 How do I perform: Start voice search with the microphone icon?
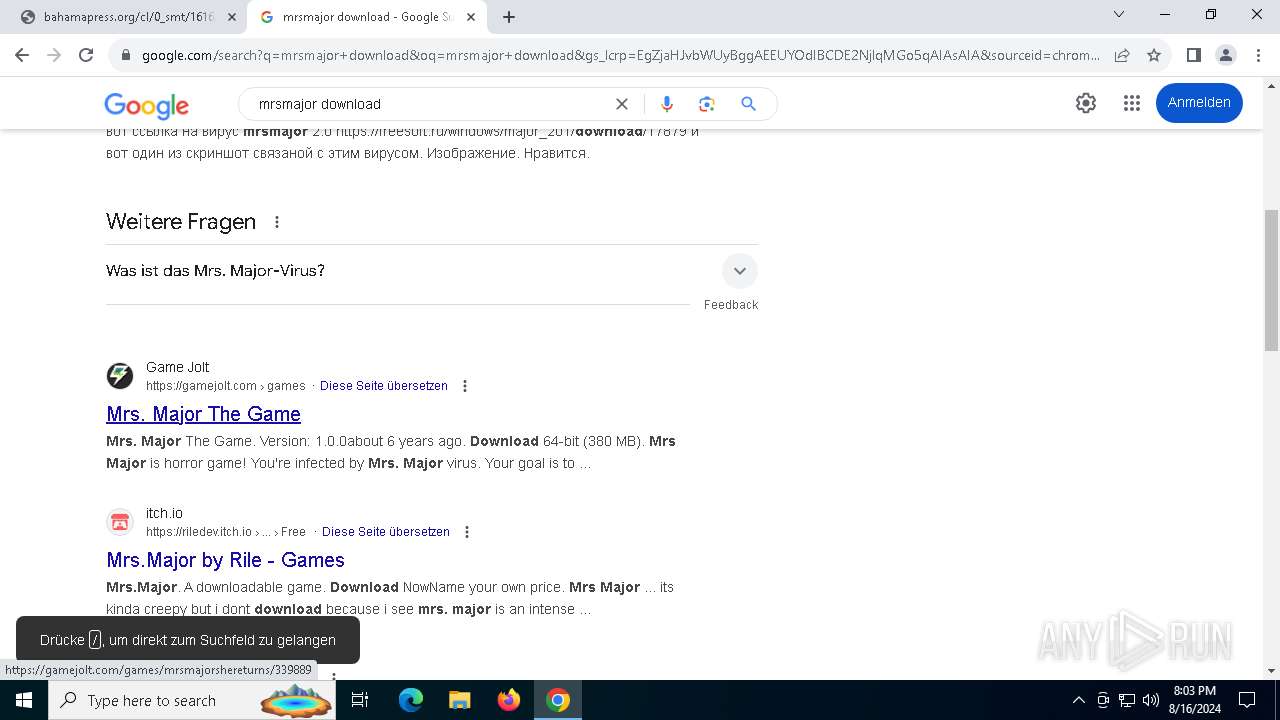click(x=667, y=104)
